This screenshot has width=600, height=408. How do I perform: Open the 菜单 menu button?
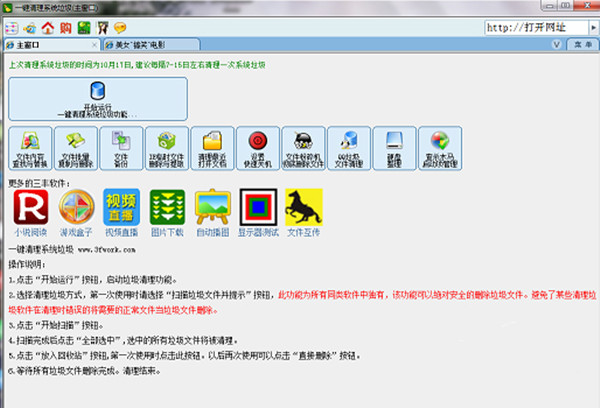click(583, 45)
